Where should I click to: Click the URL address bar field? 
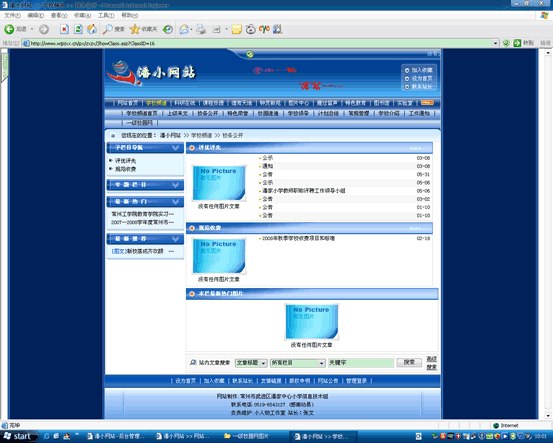[261, 43]
